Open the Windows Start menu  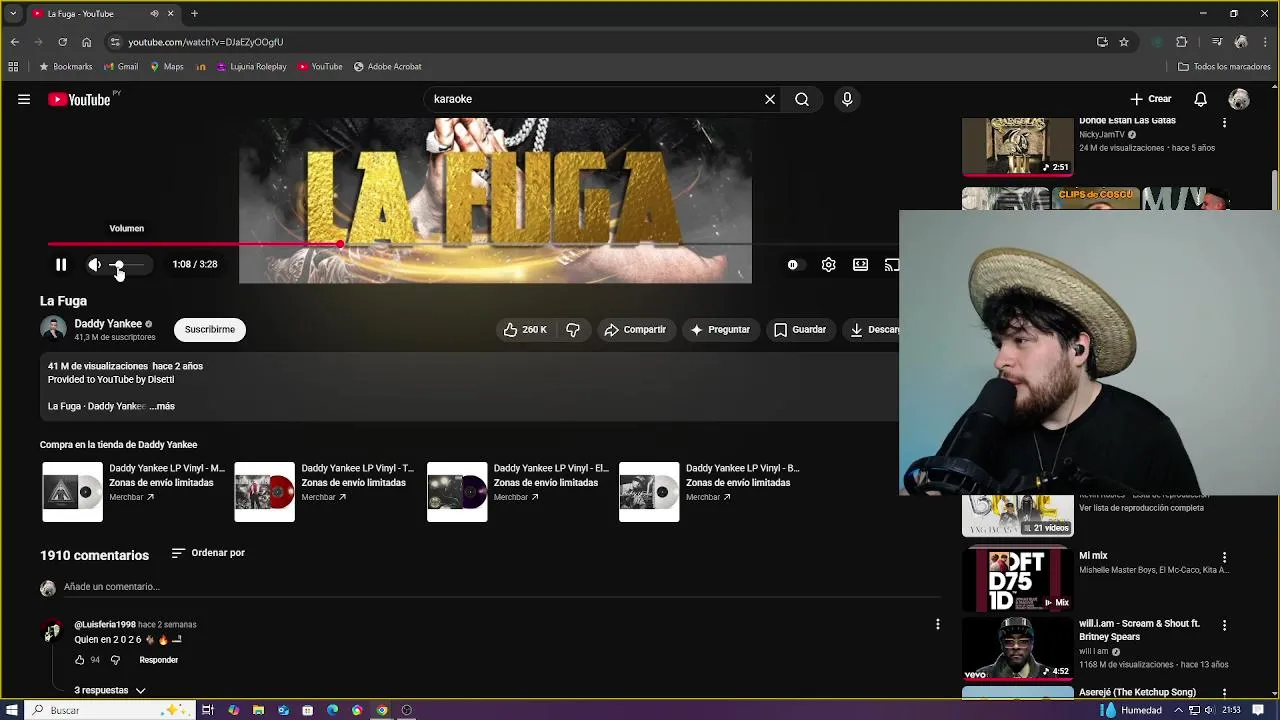click(12, 710)
